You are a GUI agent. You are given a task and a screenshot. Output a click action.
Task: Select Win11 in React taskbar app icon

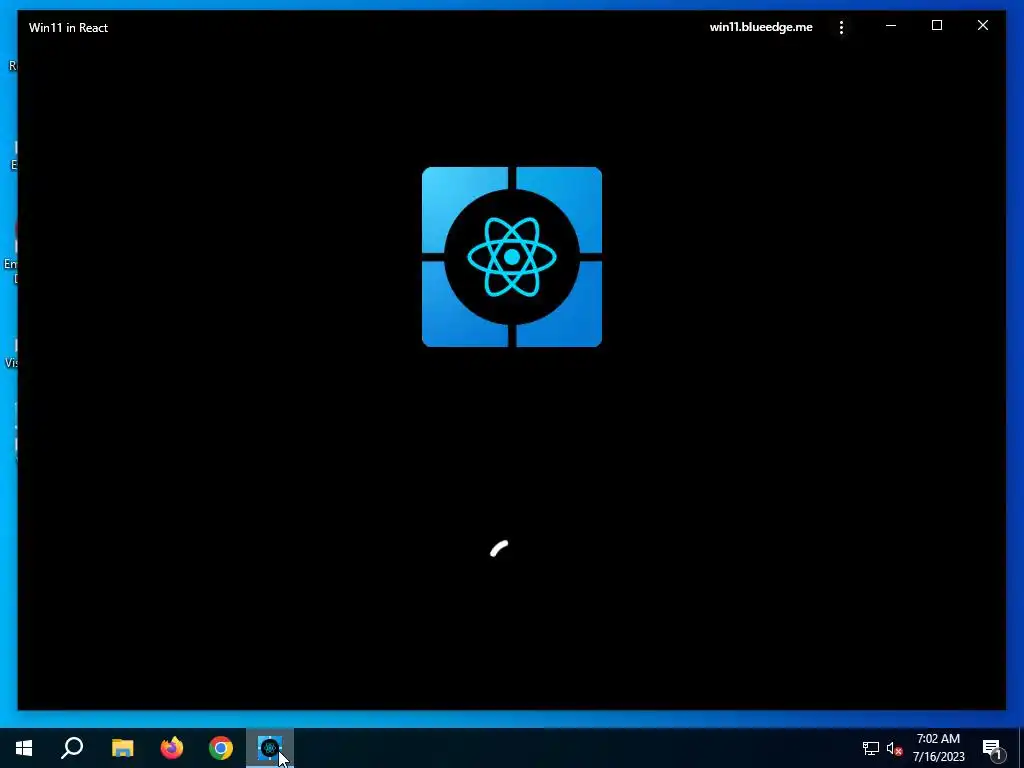[270, 748]
